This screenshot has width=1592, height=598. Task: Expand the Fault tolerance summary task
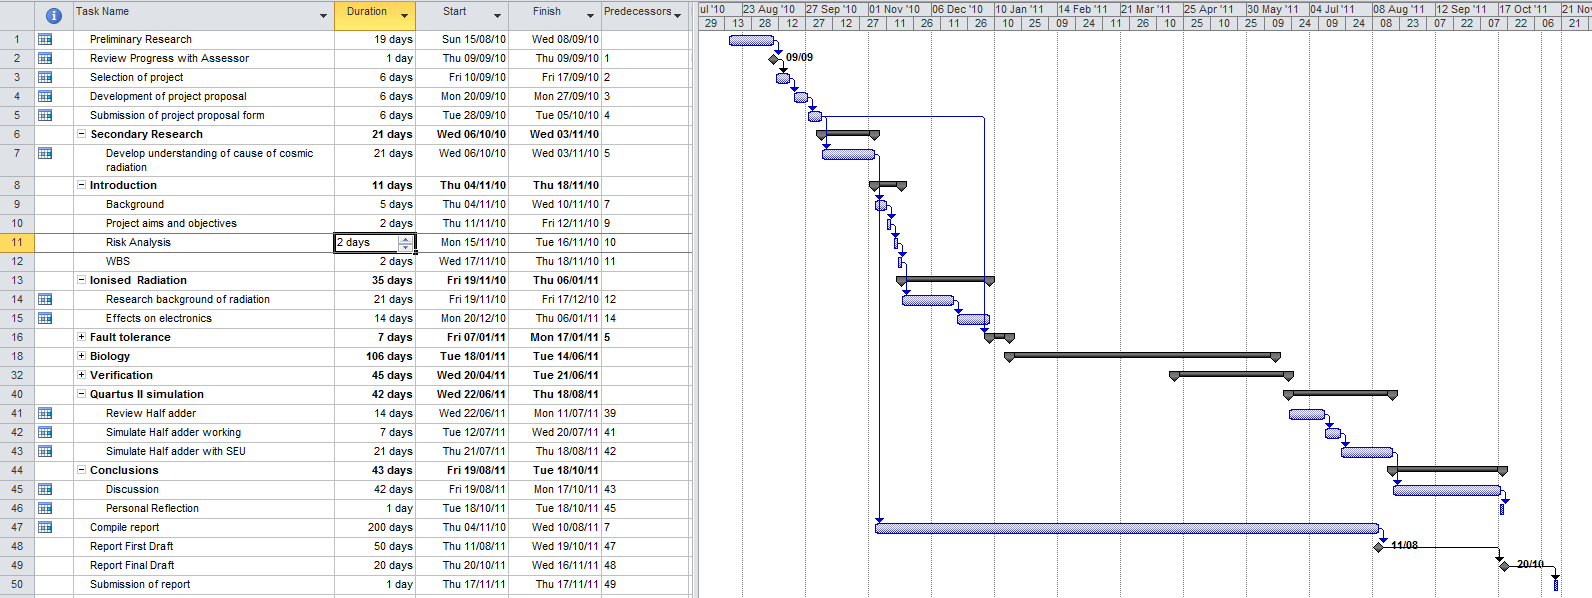[82, 337]
